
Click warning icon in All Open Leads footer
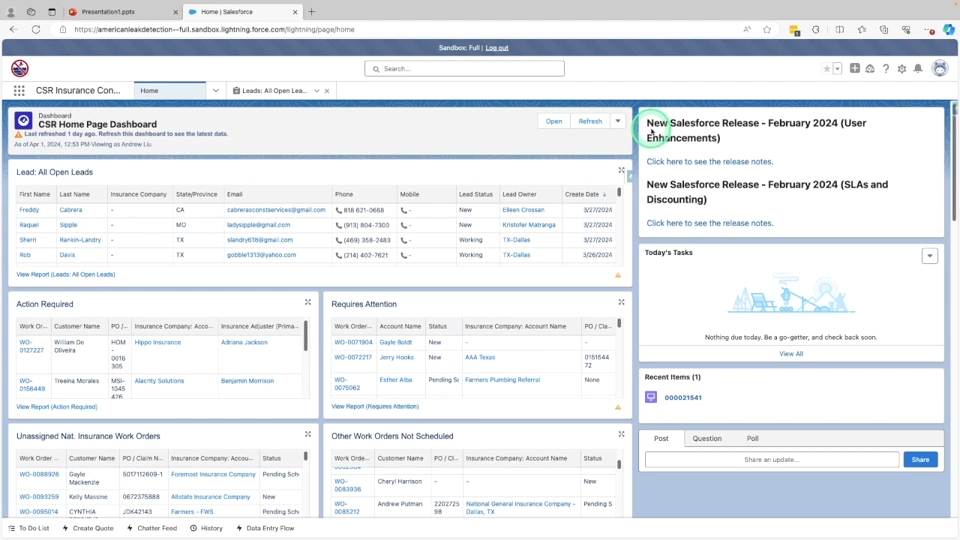pyautogui.click(x=618, y=276)
